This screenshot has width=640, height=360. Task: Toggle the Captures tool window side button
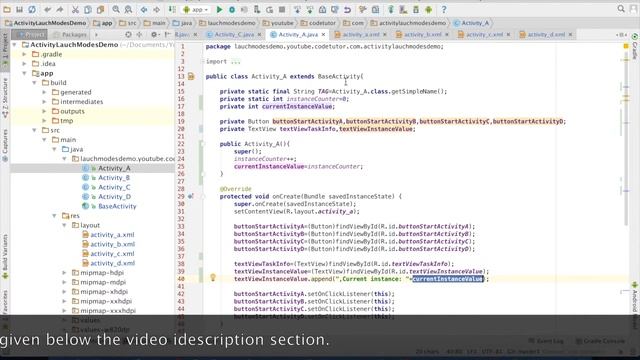click(5, 145)
